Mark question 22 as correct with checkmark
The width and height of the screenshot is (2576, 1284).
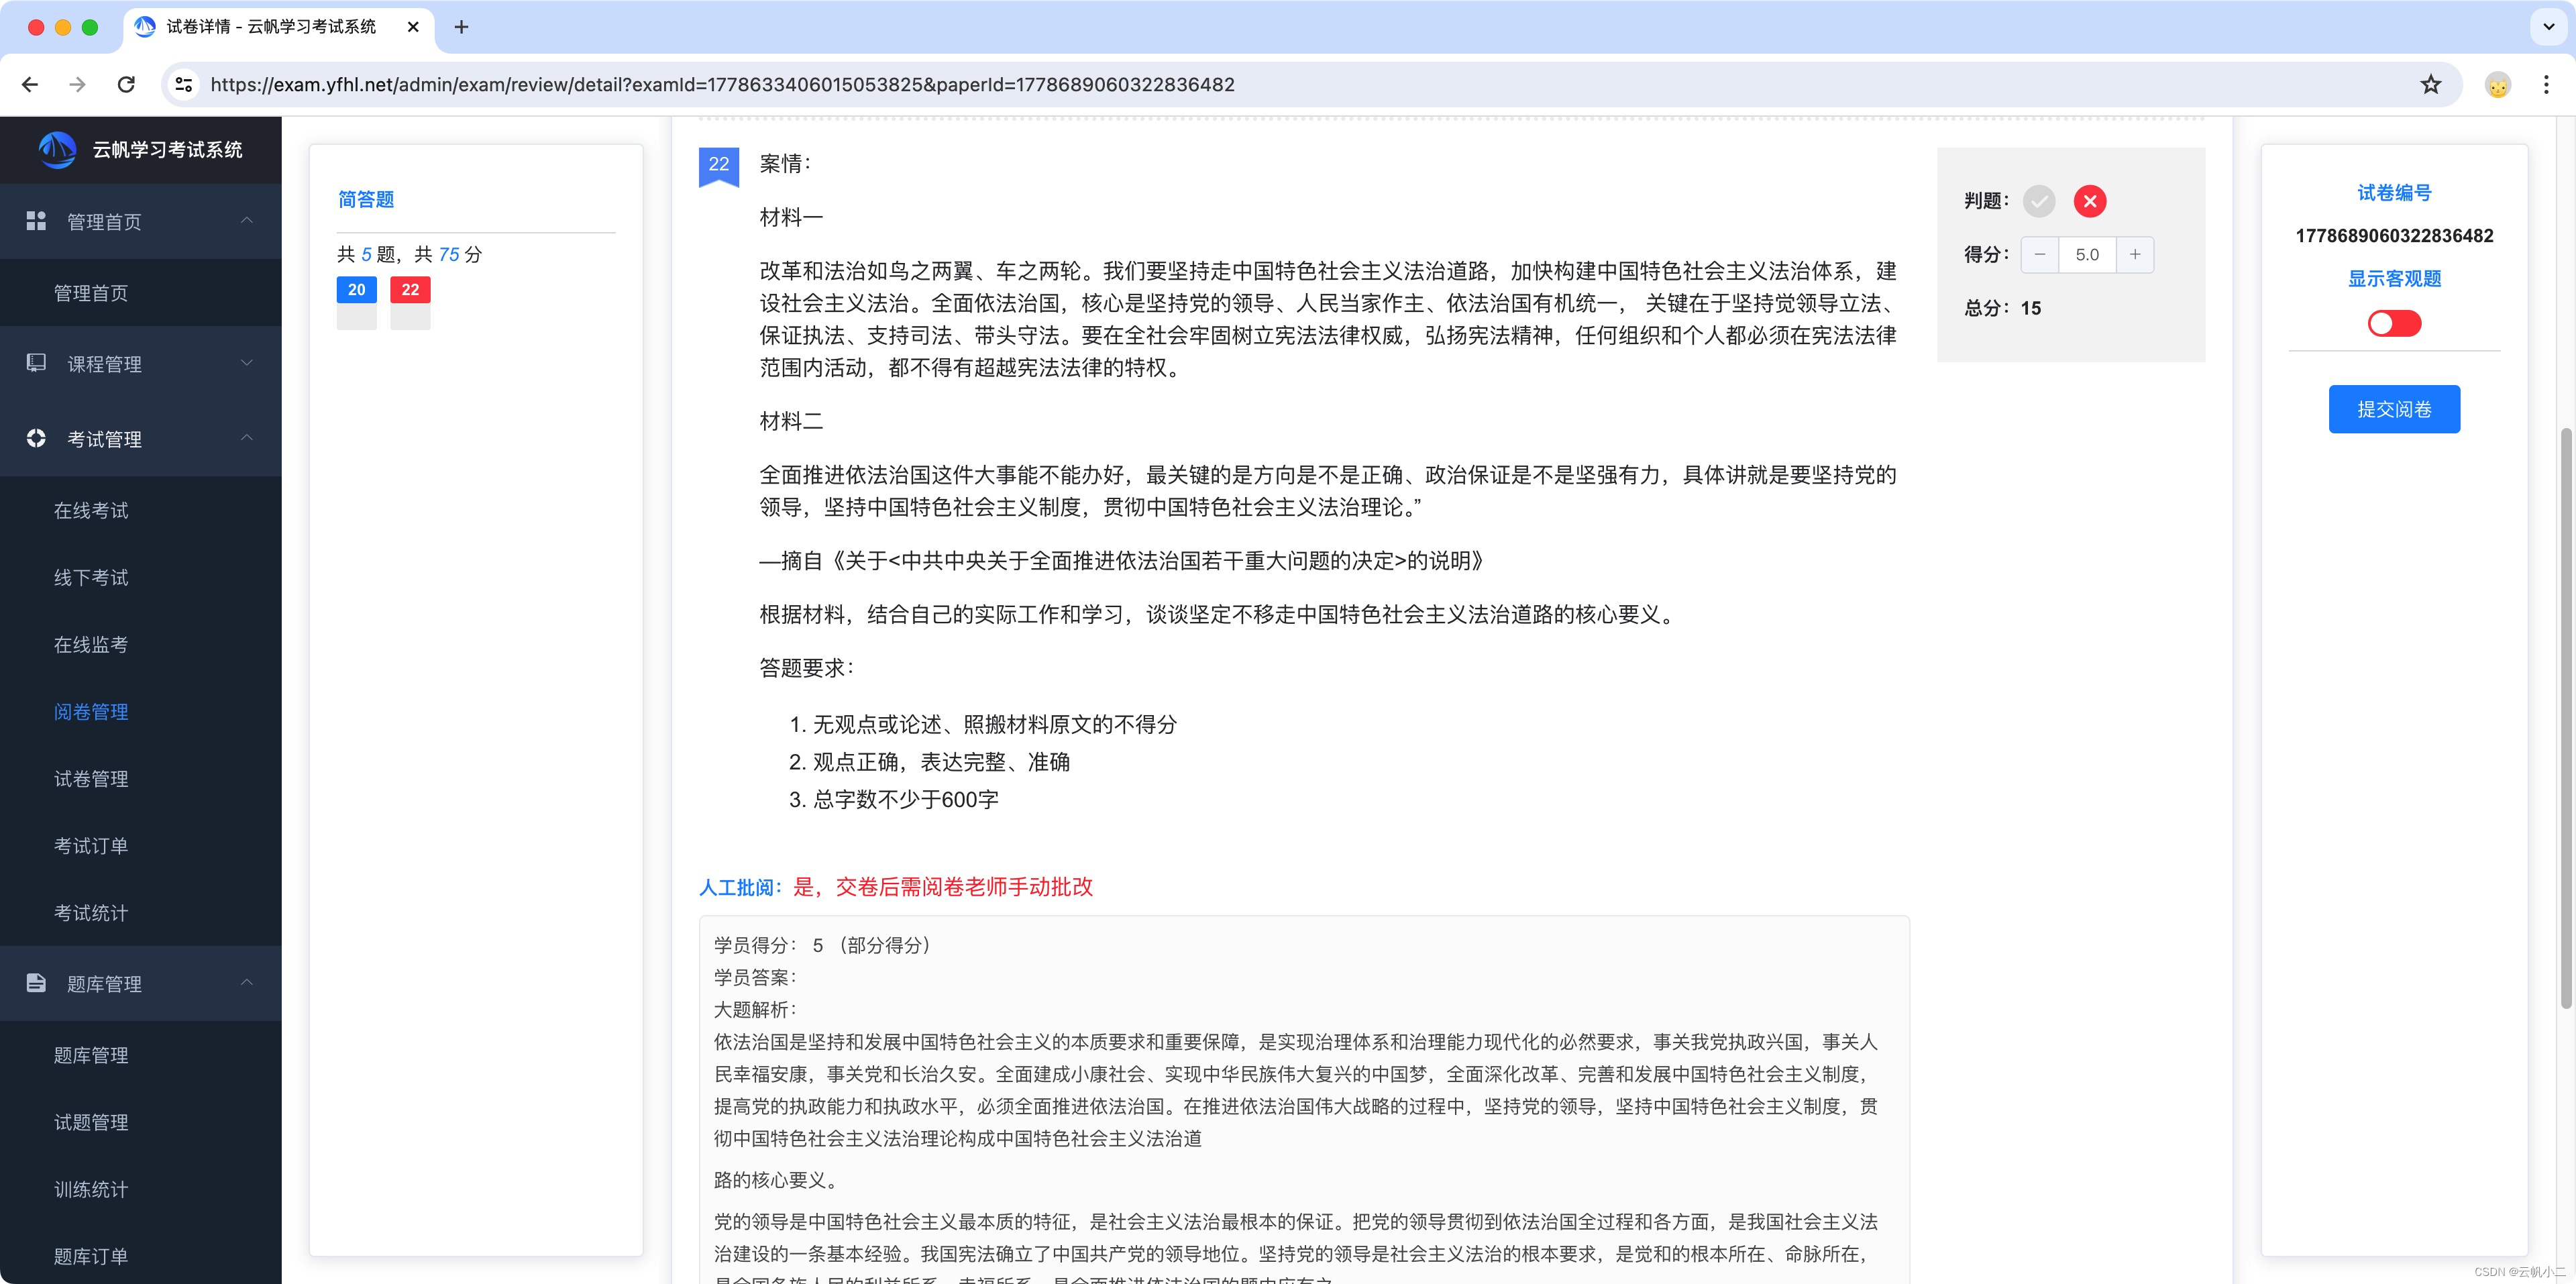coord(2039,201)
